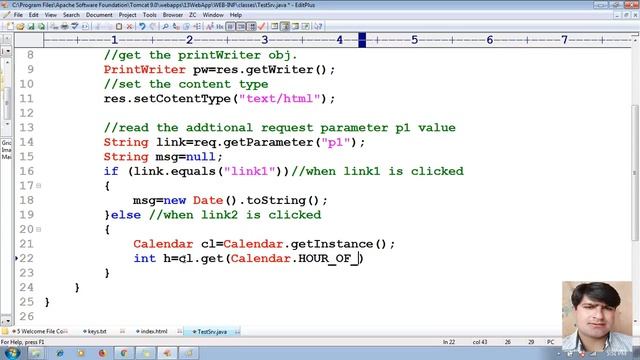Open the Tools menu
Image resolution: width=640 pixels, height=360 pixels.
149,15
